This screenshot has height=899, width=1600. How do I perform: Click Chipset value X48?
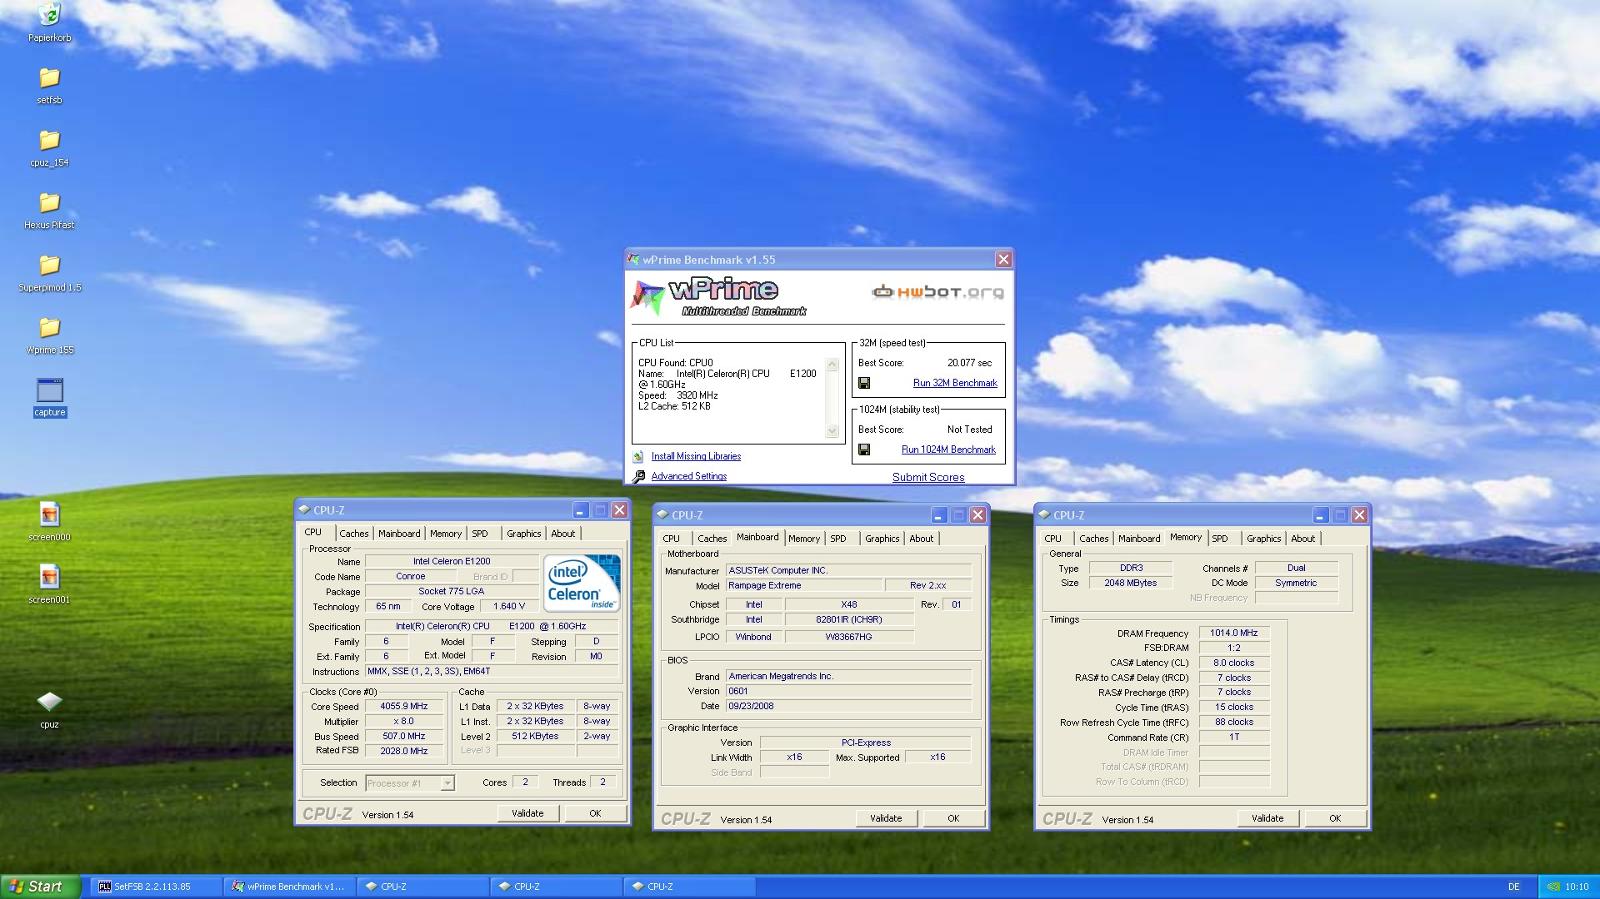tap(848, 605)
